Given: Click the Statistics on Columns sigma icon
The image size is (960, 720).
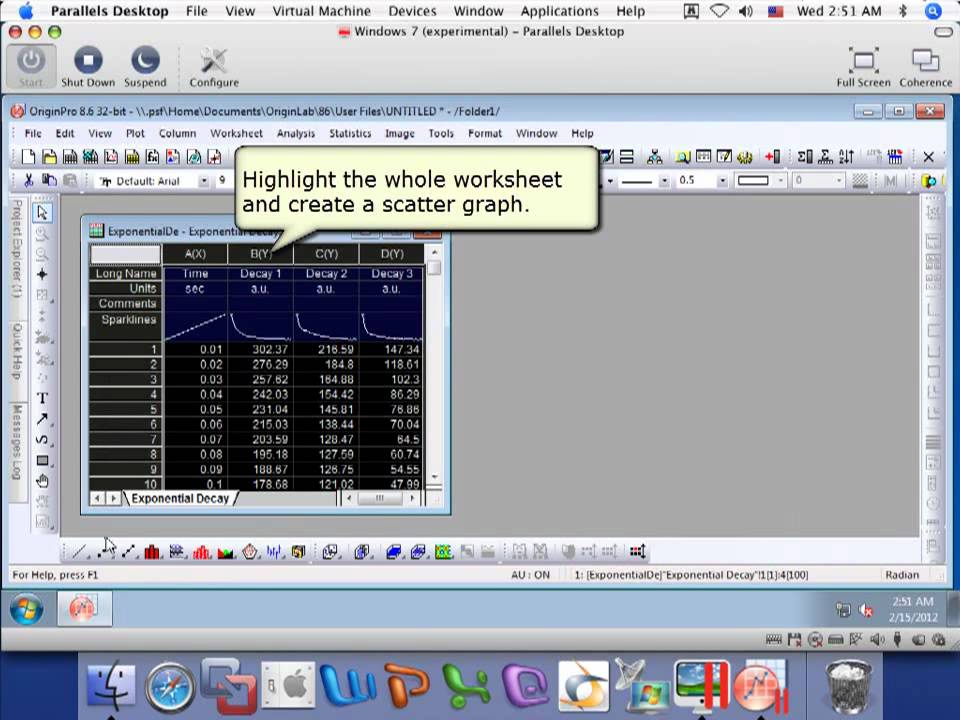Looking at the screenshot, I should click(804, 157).
